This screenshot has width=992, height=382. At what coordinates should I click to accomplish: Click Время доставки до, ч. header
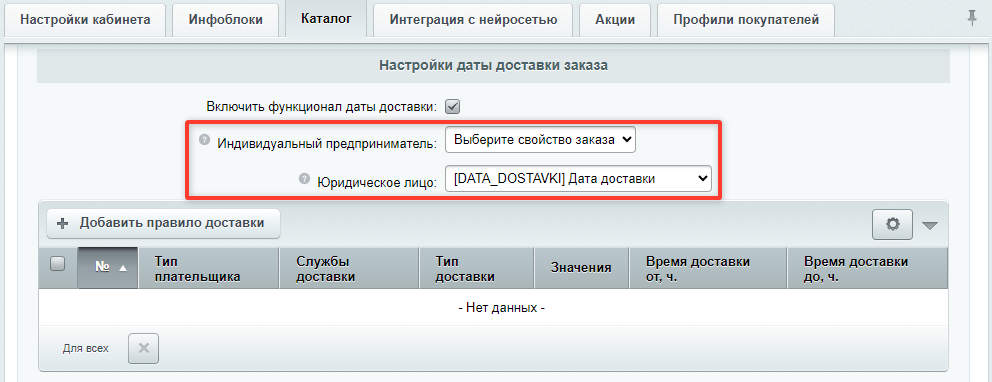(867, 268)
